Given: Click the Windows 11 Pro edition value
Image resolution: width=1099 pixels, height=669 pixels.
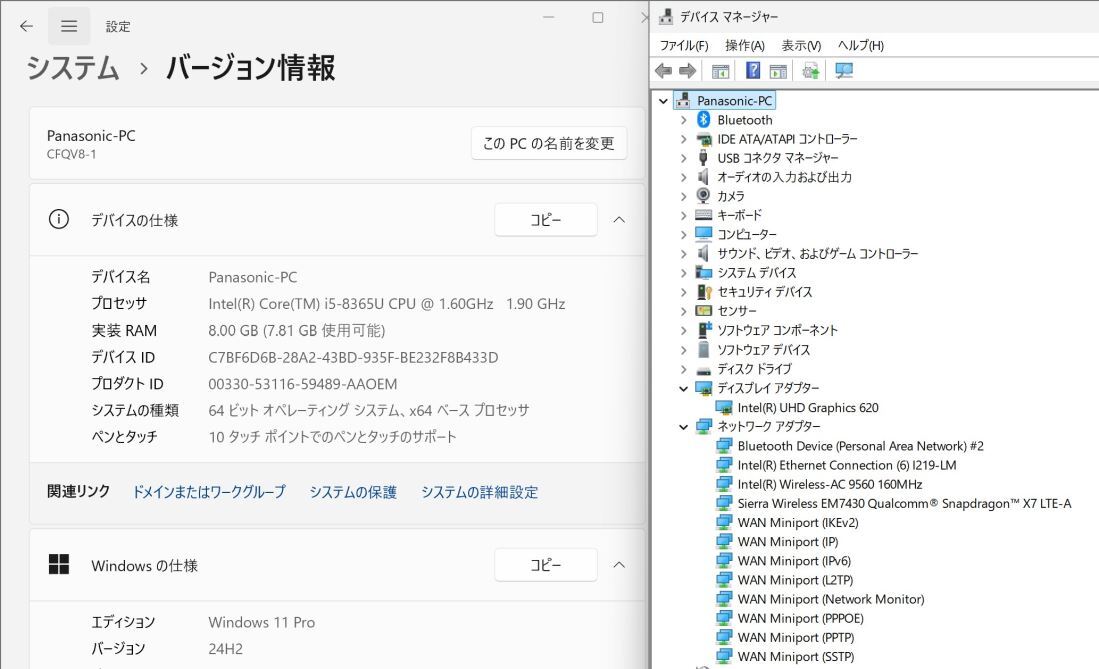Looking at the screenshot, I should click(x=261, y=622).
